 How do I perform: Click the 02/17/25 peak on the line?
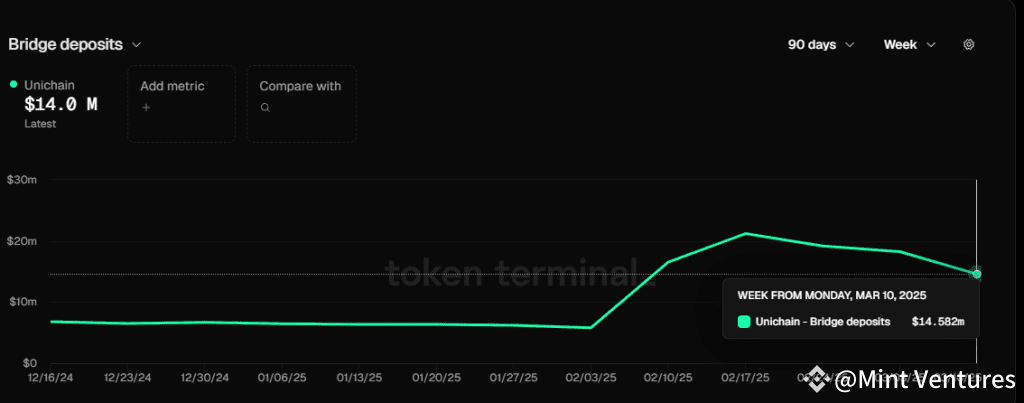pos(745,233)
